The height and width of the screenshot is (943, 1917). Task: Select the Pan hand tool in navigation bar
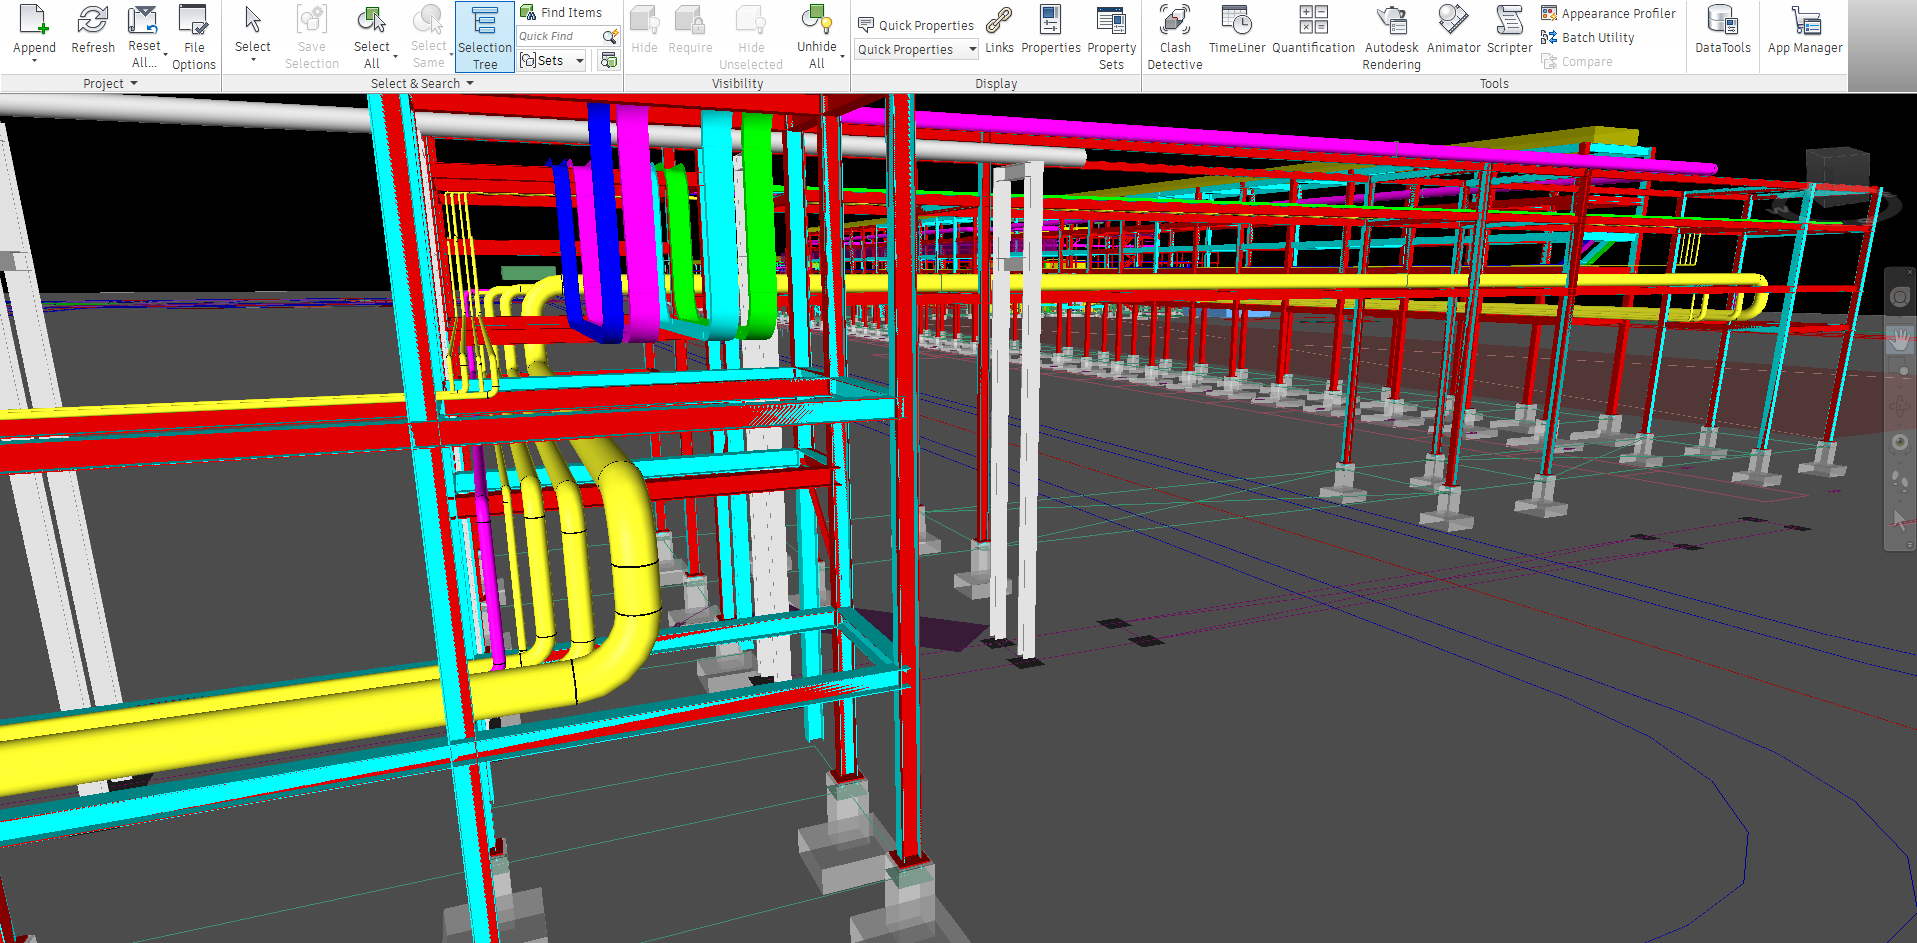[1899, 339]
